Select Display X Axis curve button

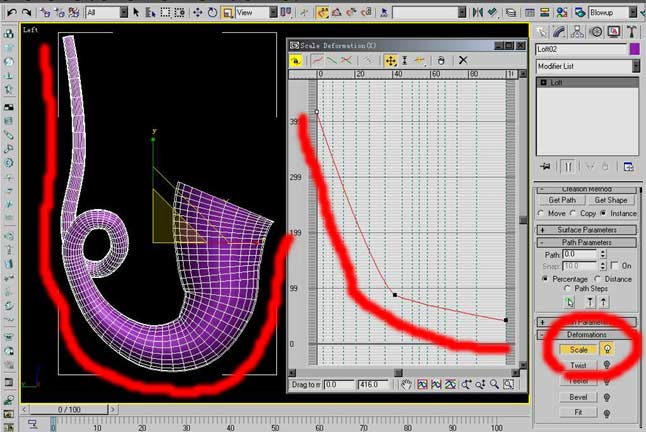click(317, 61)
